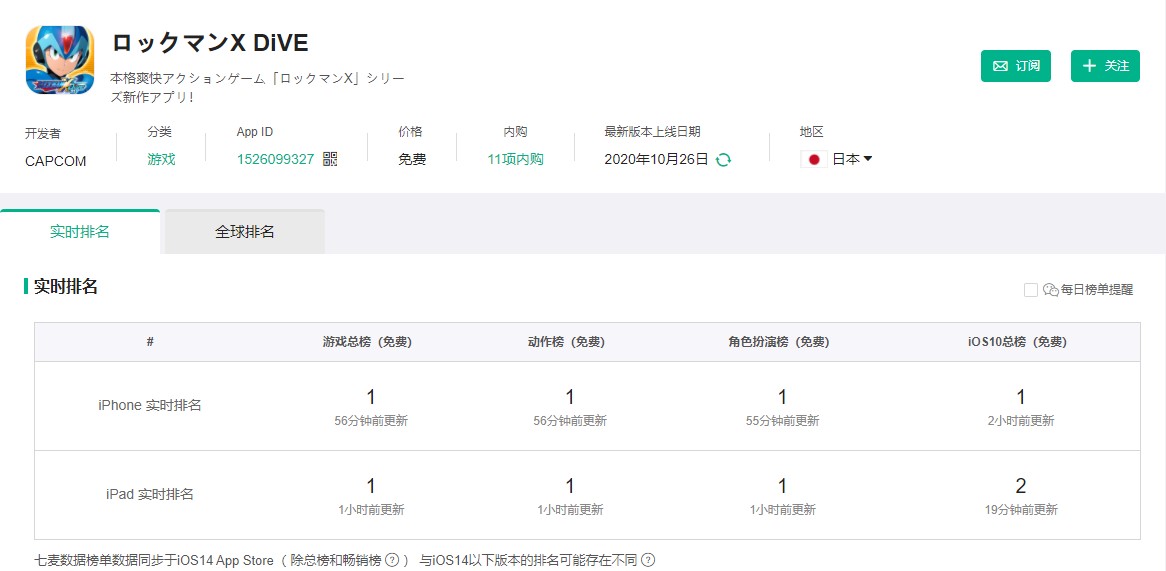The height and width of the screenshot is (571, 1166).
Task: Click the 动作榜（免费） column header
Action: point(566,342)
